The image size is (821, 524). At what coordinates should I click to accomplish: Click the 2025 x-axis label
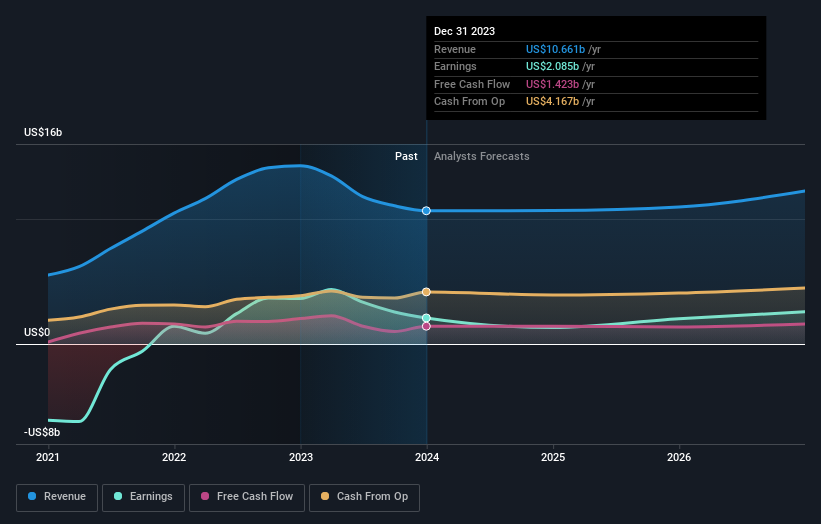(553, 457)
